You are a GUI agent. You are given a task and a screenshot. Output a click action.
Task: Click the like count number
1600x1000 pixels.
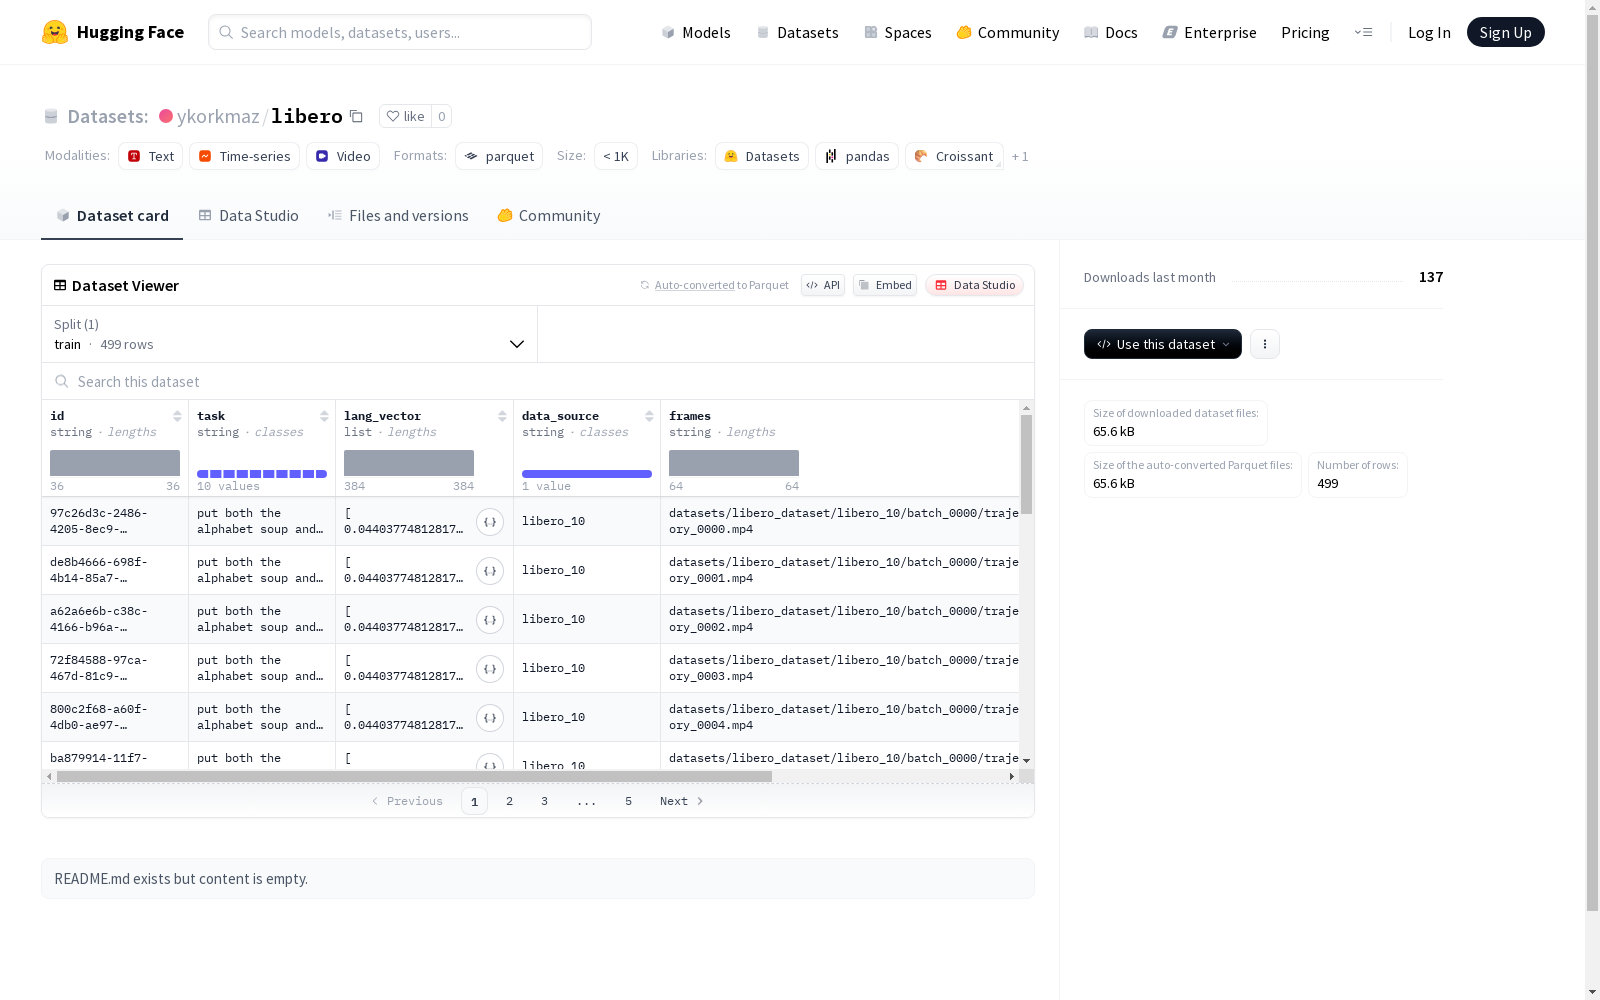(442, 116)
